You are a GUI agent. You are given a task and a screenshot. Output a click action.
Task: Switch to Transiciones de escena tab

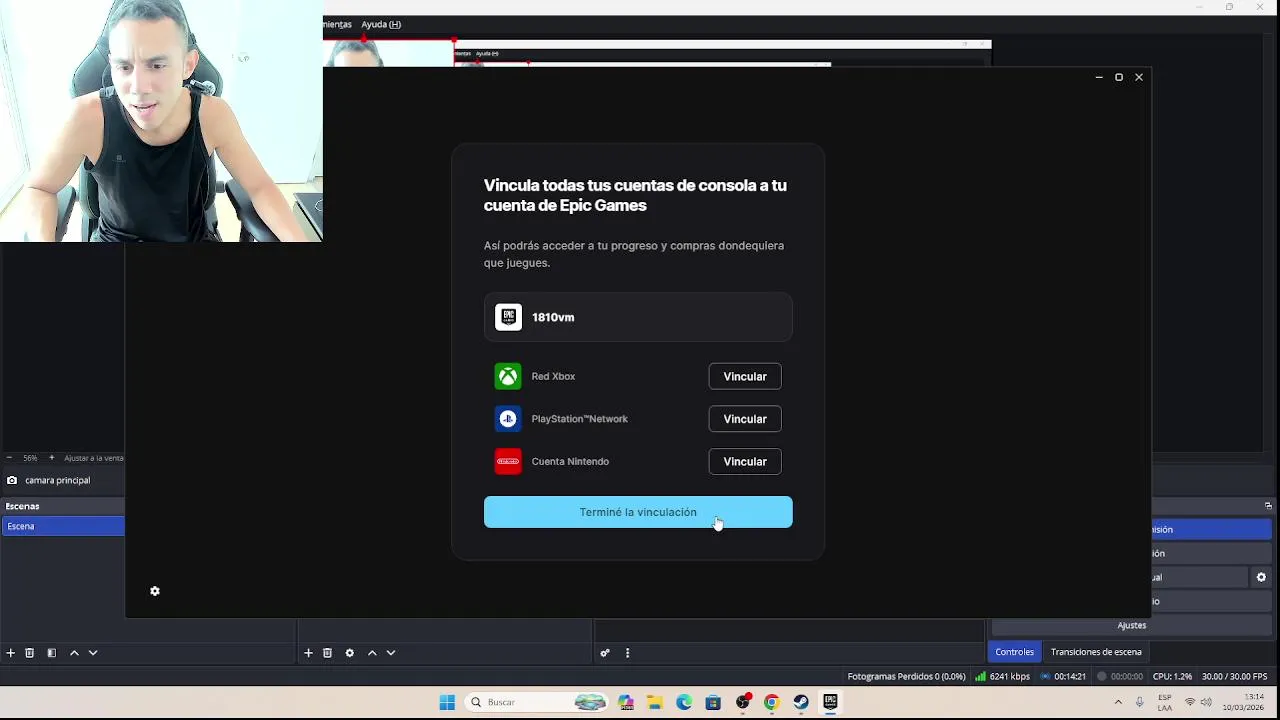1096,652
